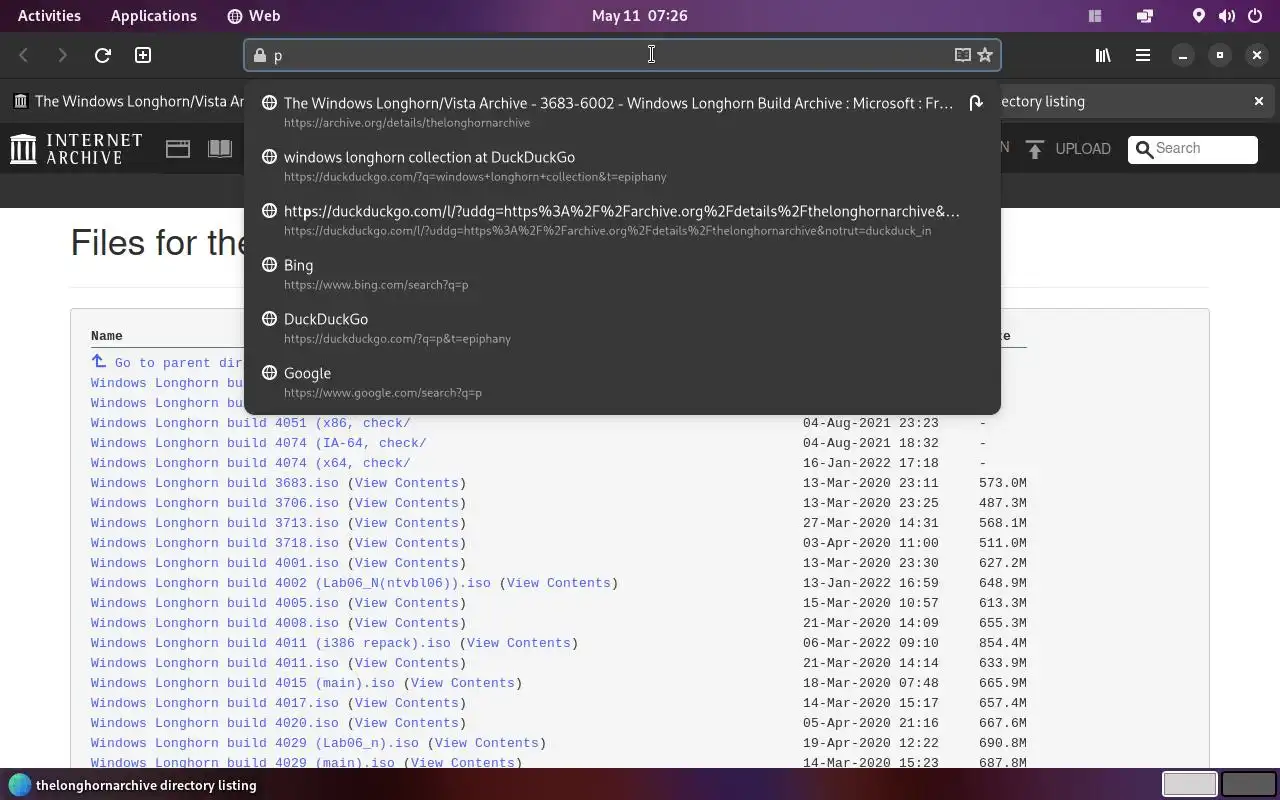This screenshot has width=1280, height=800.
Task: Open the clock May 11 07:26
Action: (x=640, y=16)
